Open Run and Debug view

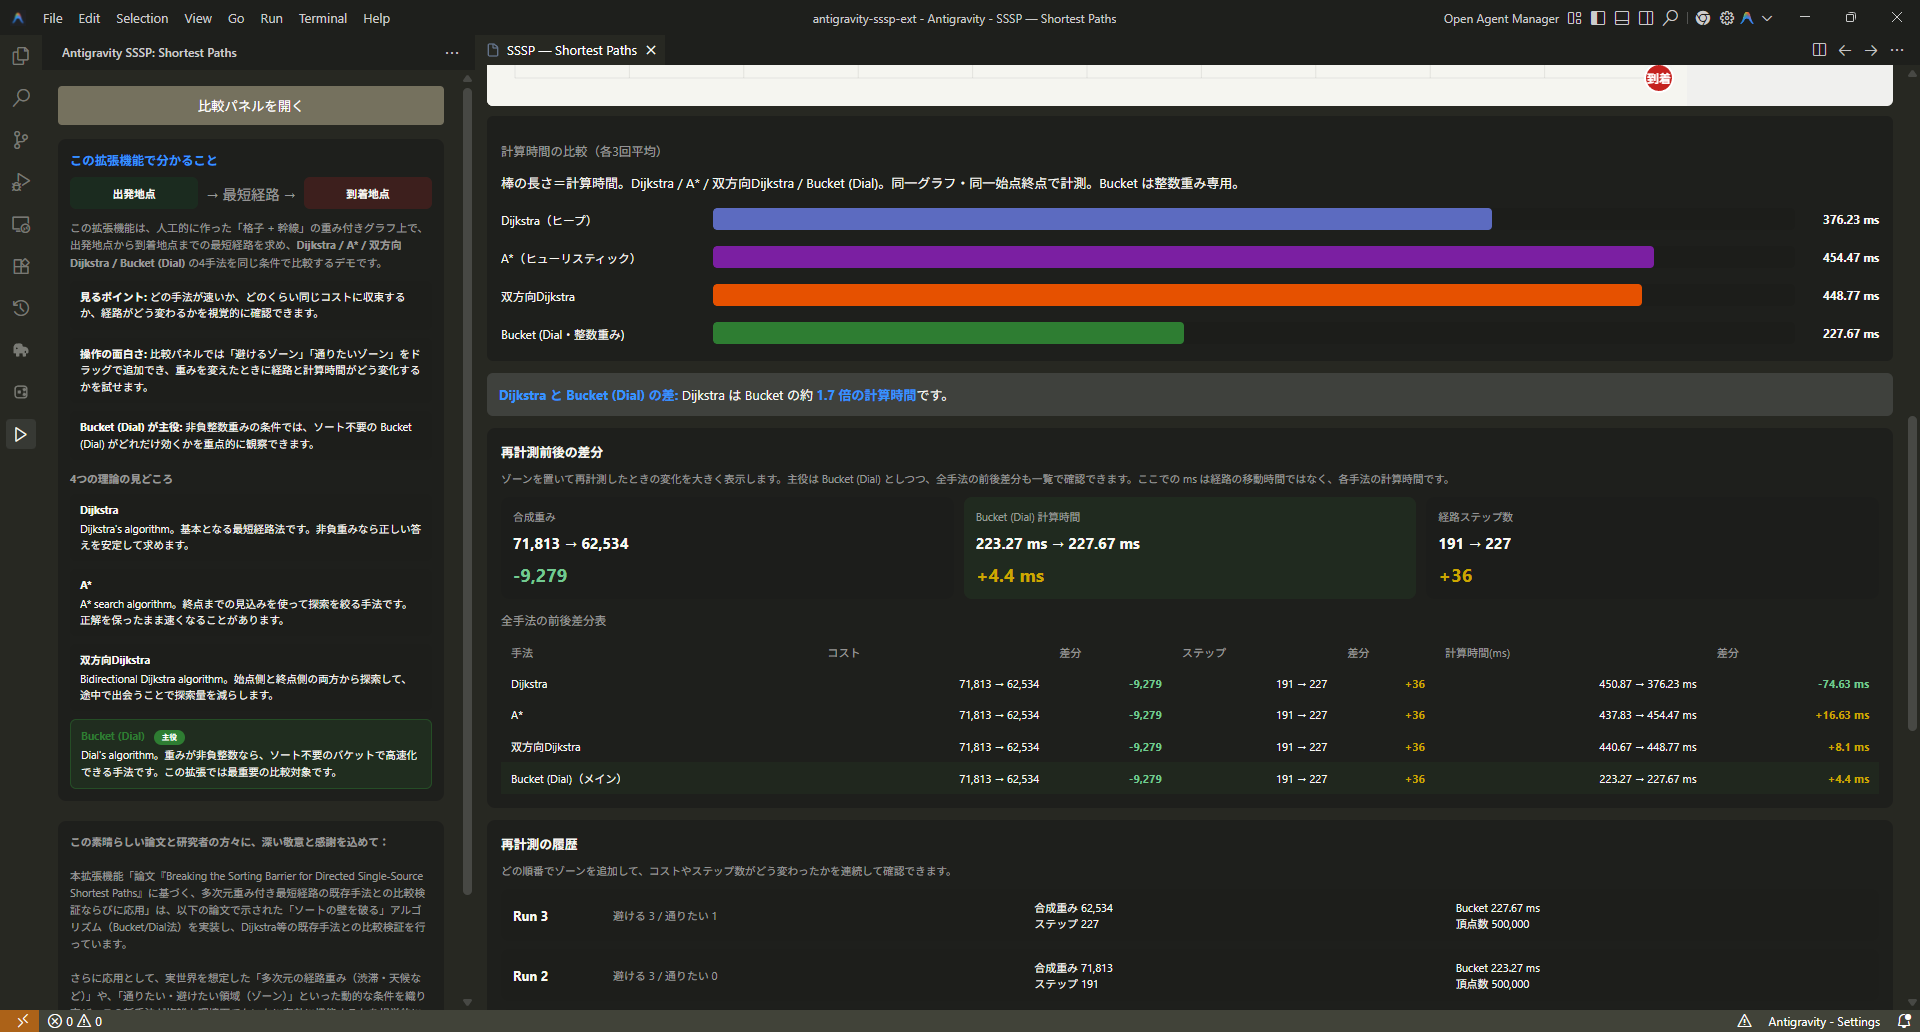pyautogui.click(x=20, y=182)
